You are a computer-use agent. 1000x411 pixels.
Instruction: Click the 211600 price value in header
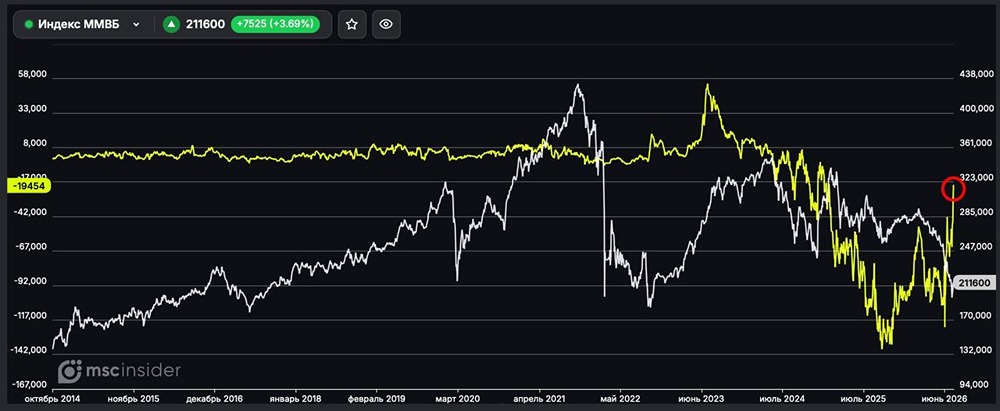205,25
